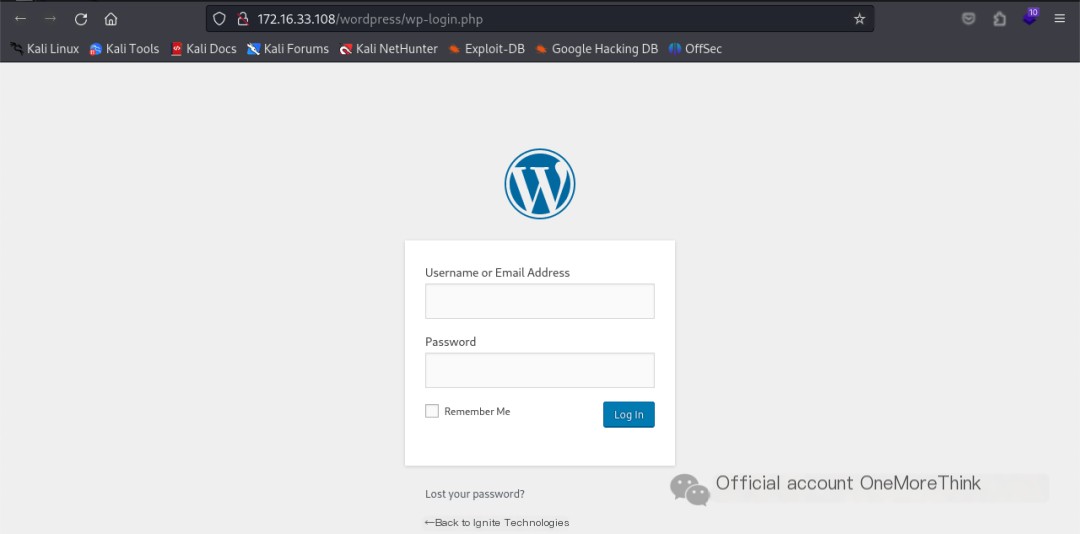This screenshot has width=1080, height=534.
Task: Open the Kali Linux bookmark
Action: 45,49
